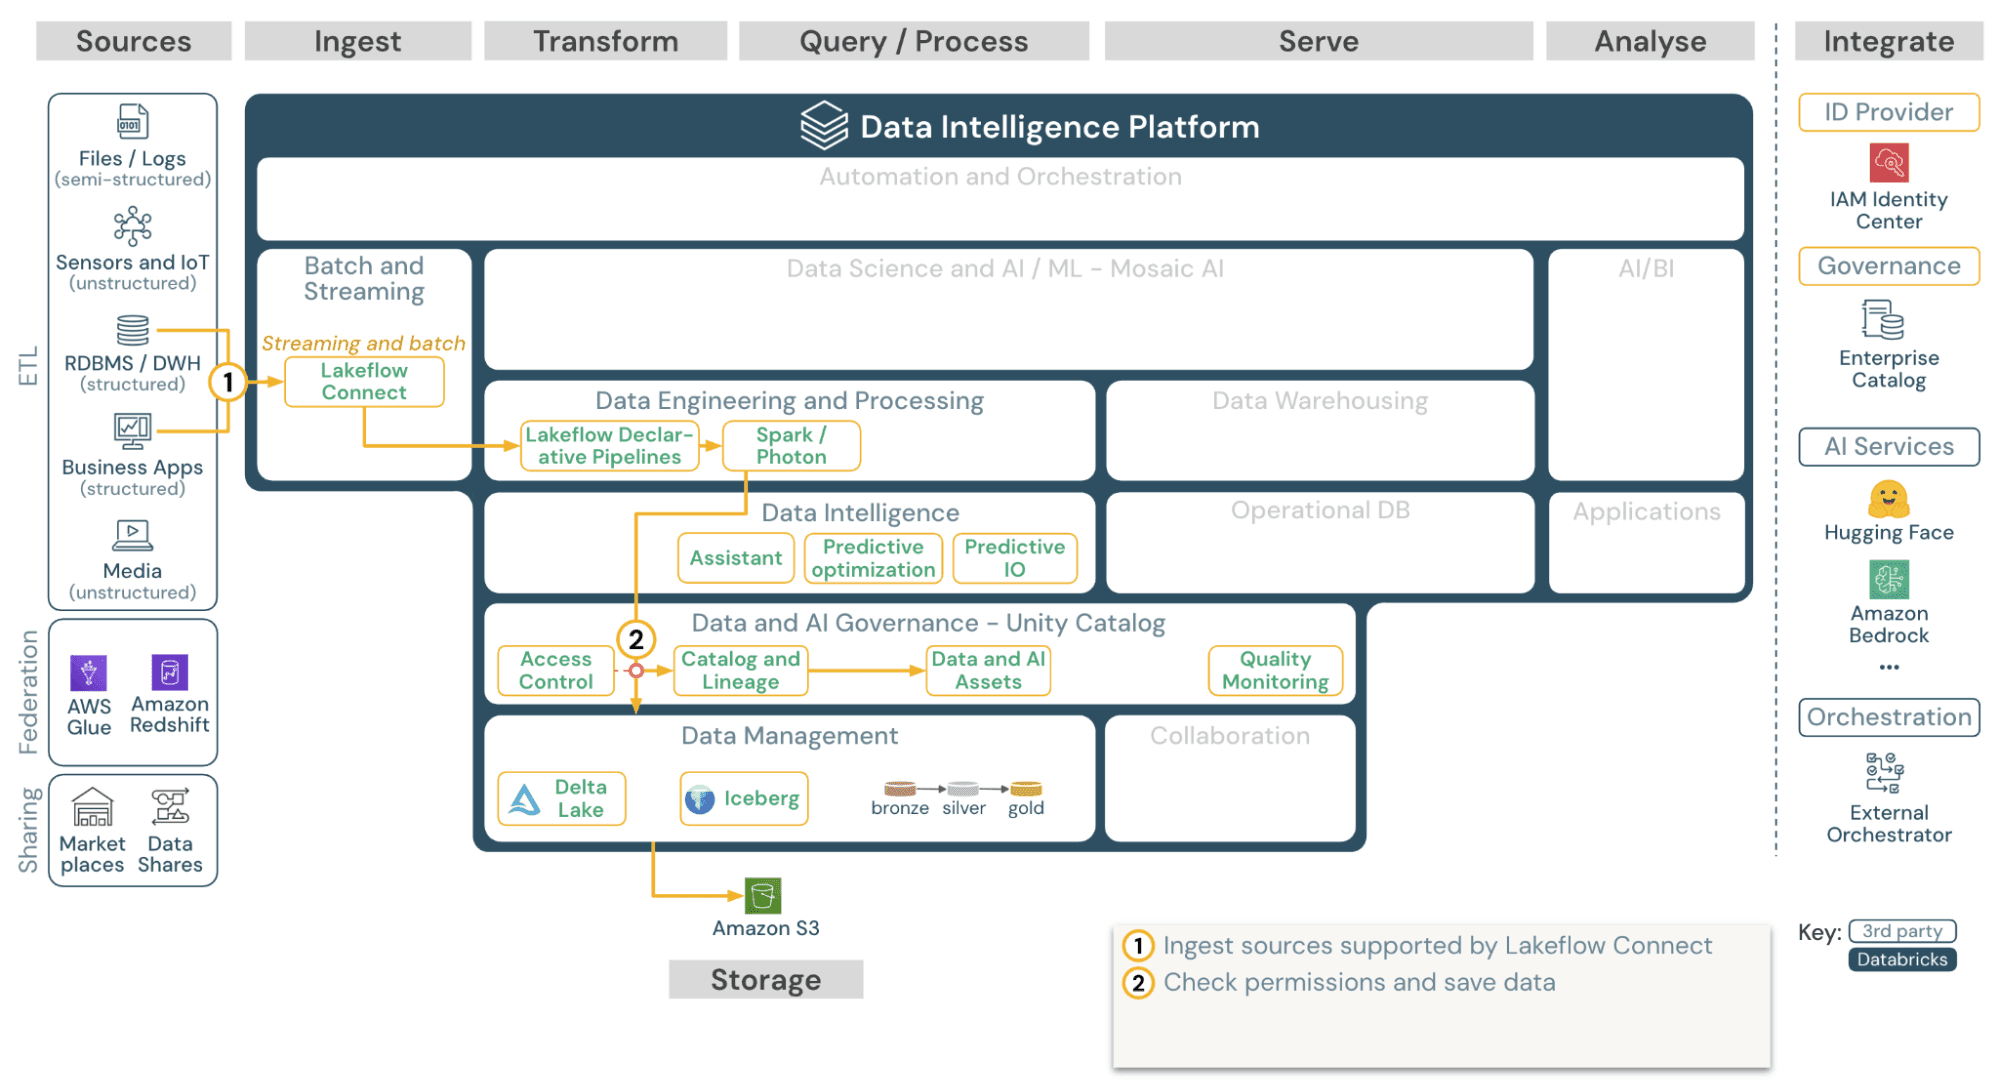1999x1085 pixels.
Task: Select the Delta Lake icon
Action: click(x=524, y=798)
